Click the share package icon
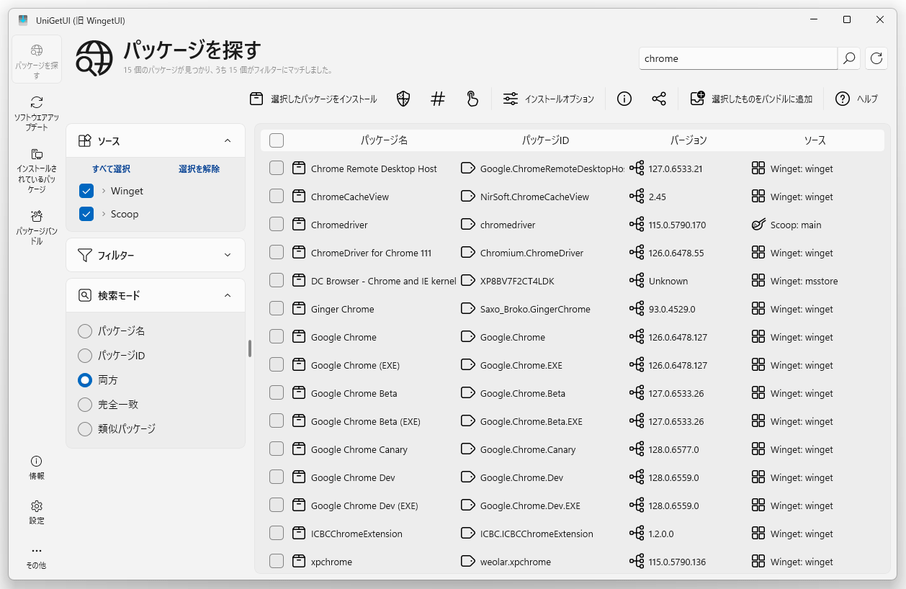 click(x=659, y=99)
